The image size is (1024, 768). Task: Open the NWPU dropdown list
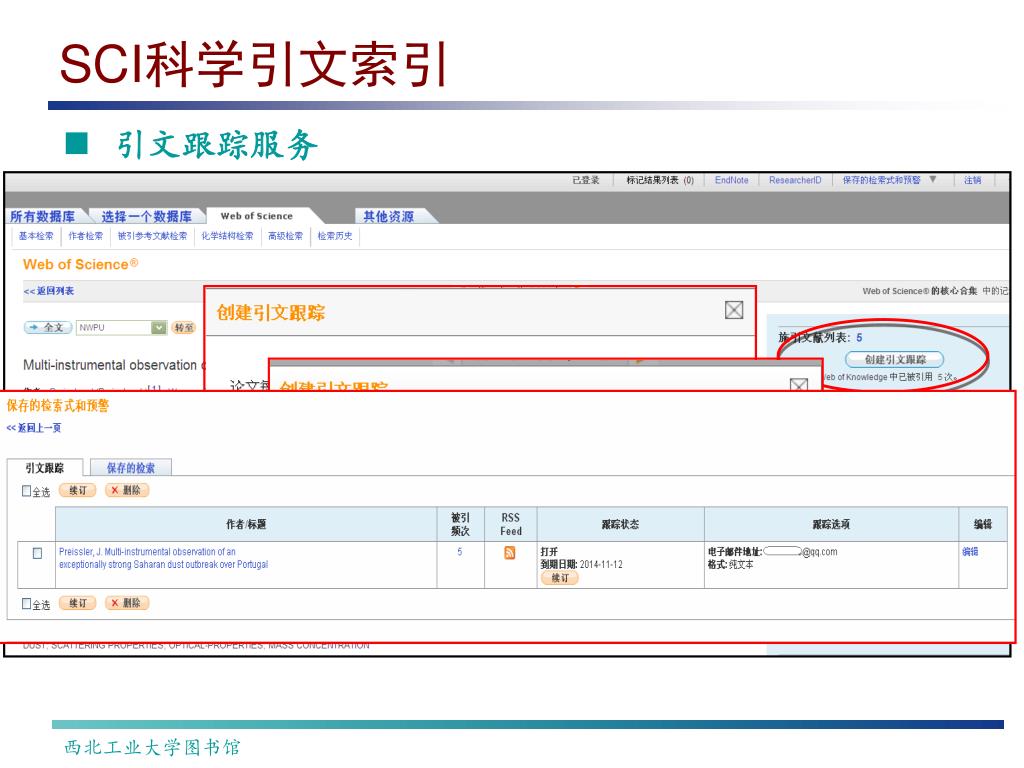click(158, 327)
